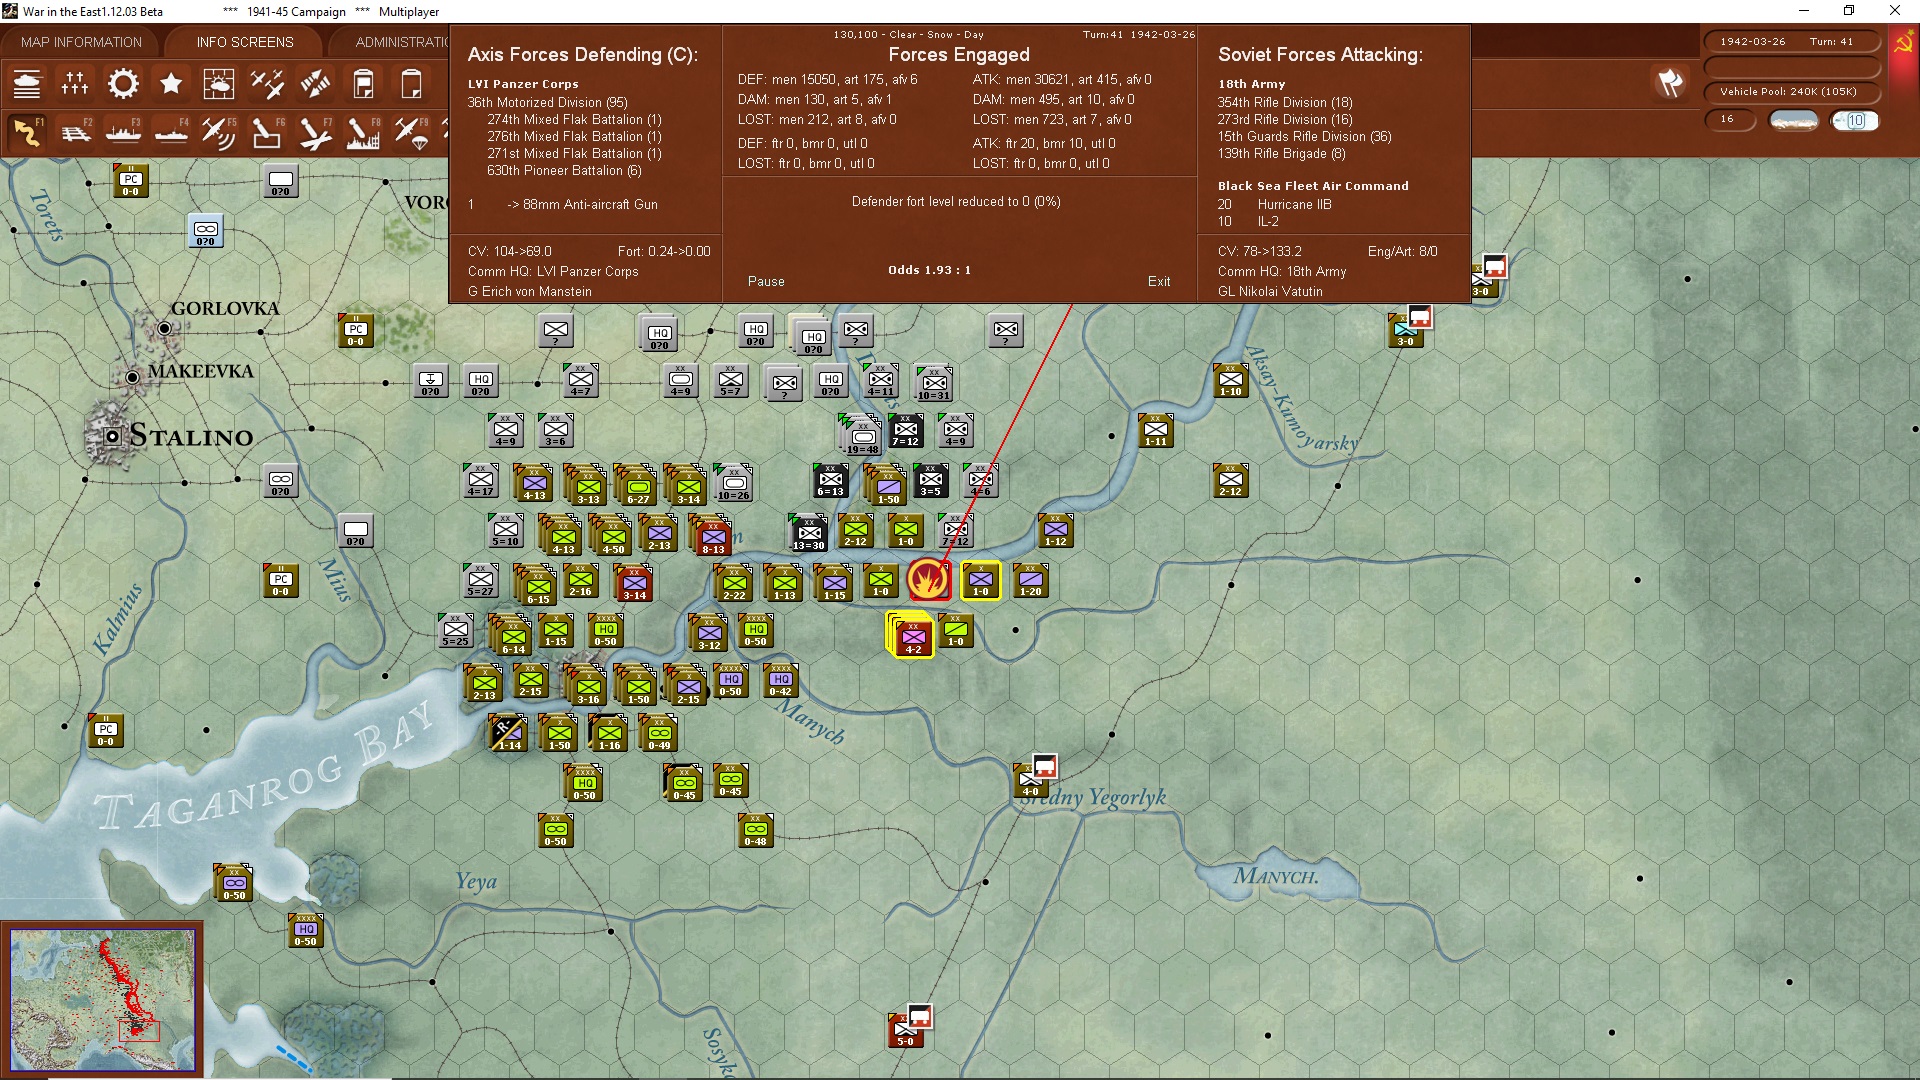Click the Vehicle Pool readout
Screen dimensions: 1920x1080
click(1792, 91)
